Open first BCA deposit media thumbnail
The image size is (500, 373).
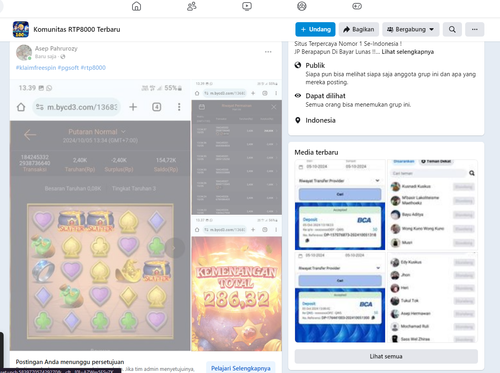coord(340,205)
